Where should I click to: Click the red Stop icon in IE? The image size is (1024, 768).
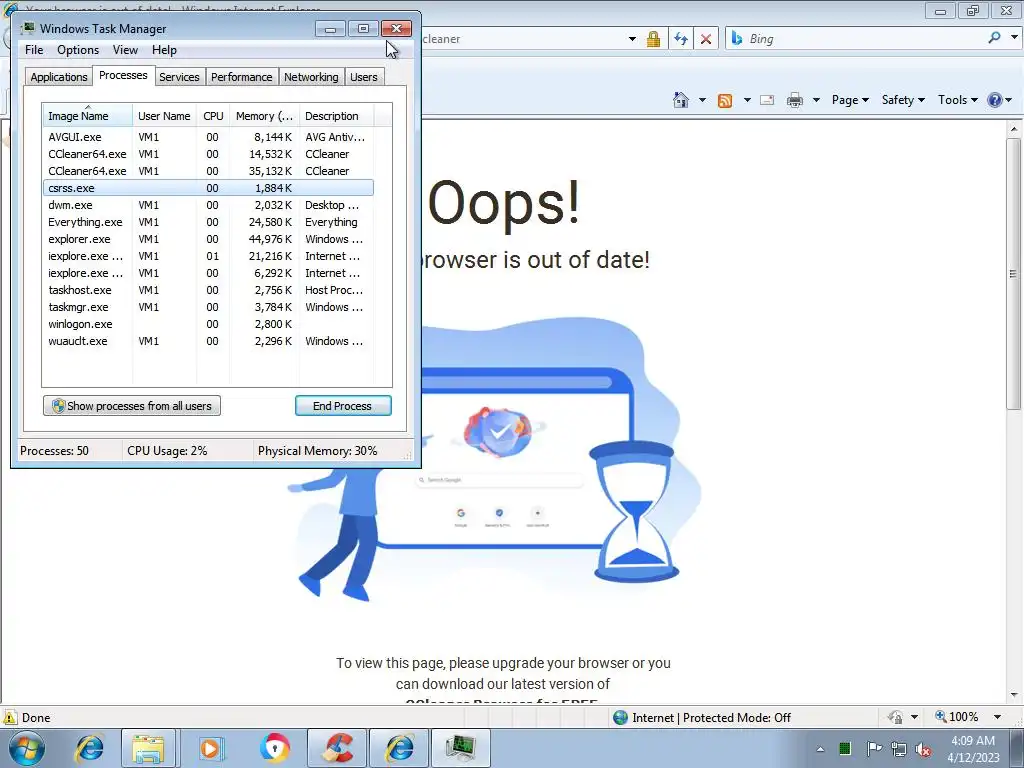point(706,39)
